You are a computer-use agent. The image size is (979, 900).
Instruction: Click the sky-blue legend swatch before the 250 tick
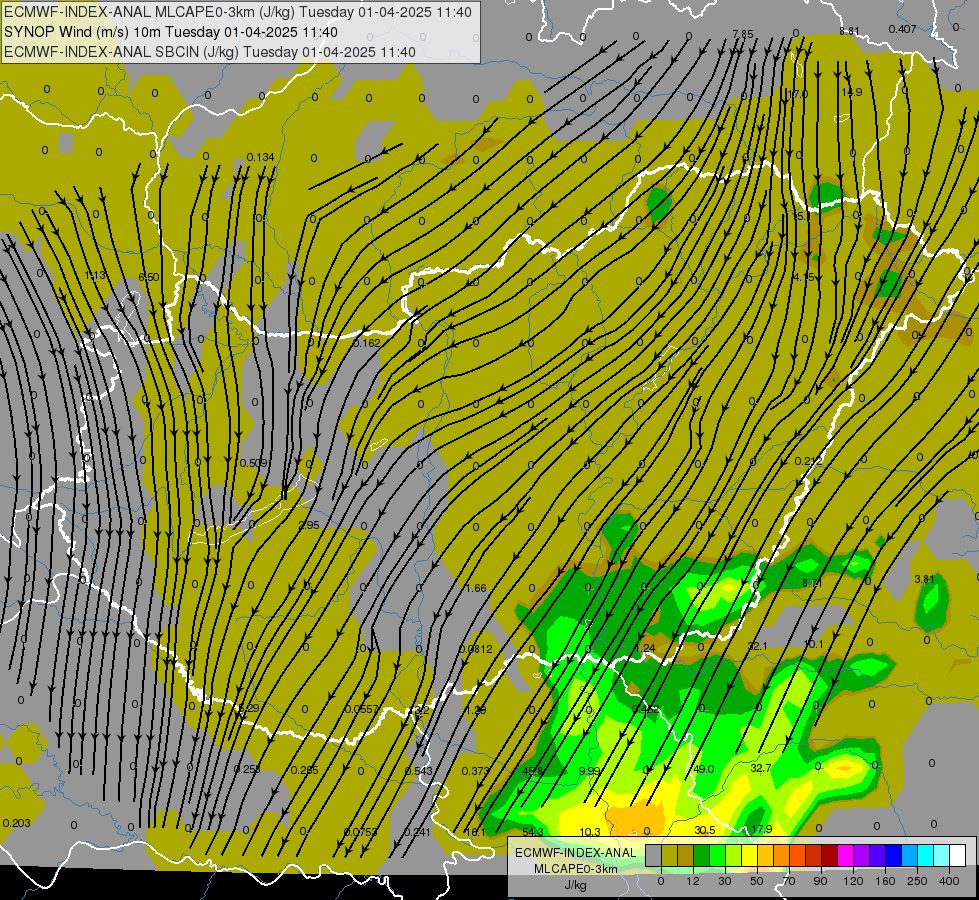910,855
